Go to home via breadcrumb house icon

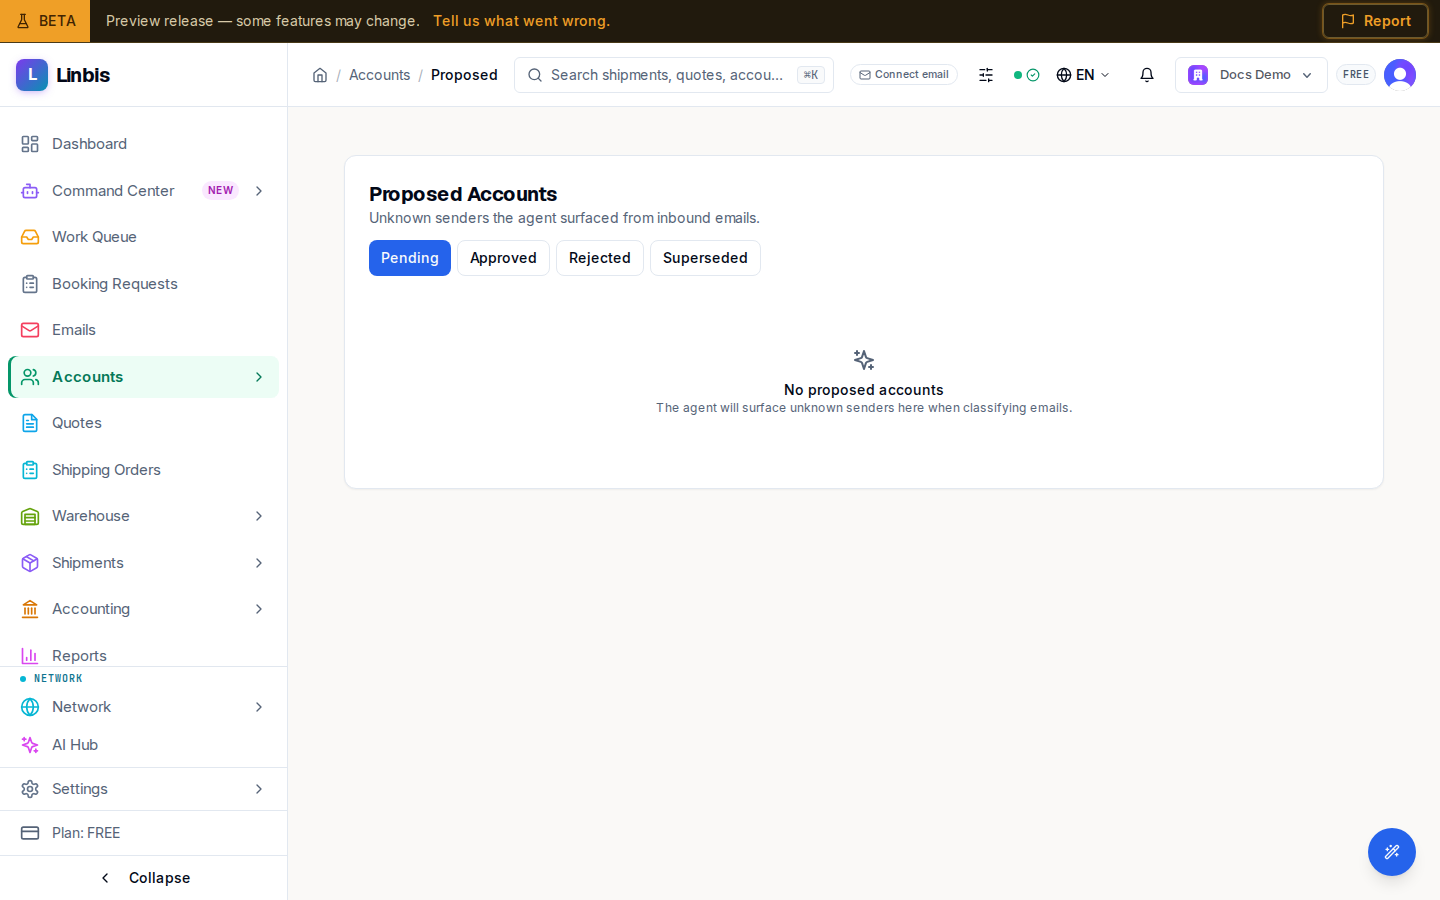pyautogui.click(x=320, y=75)
